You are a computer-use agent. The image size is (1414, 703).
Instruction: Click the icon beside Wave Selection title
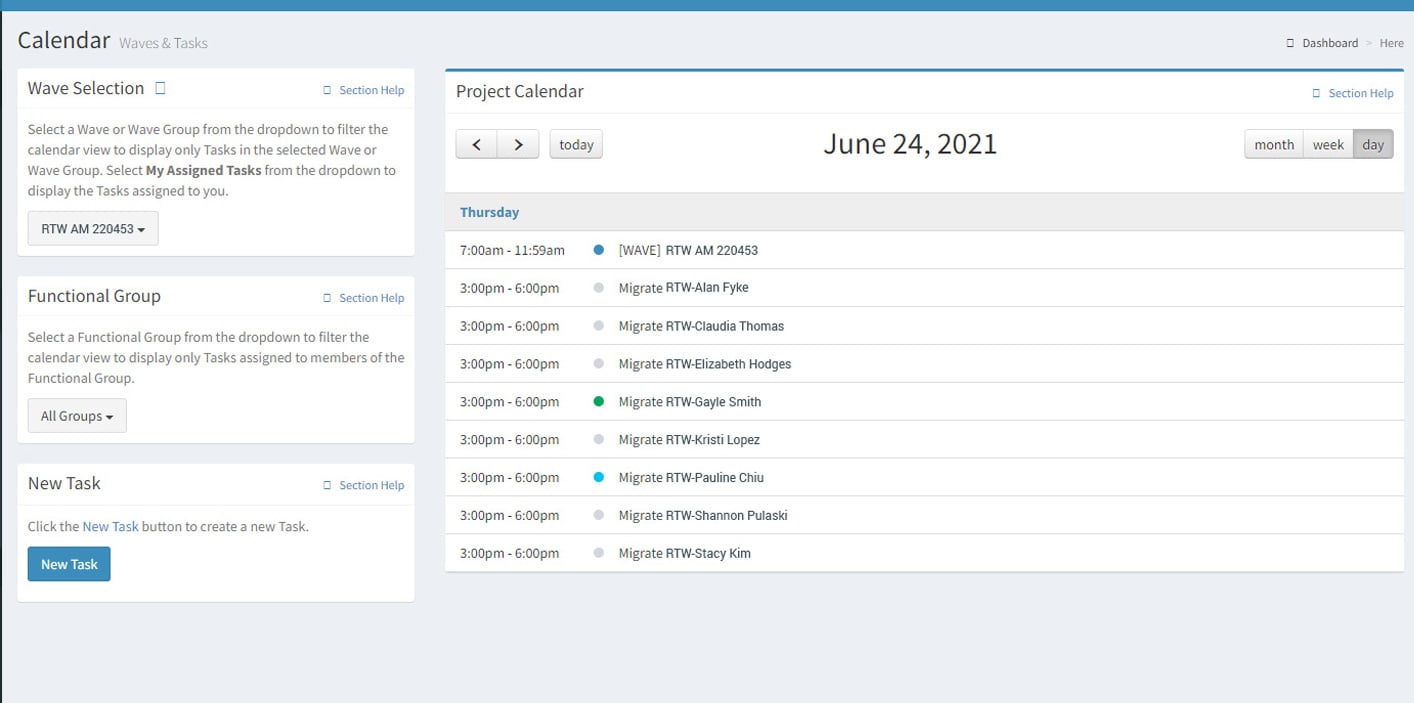160,88
